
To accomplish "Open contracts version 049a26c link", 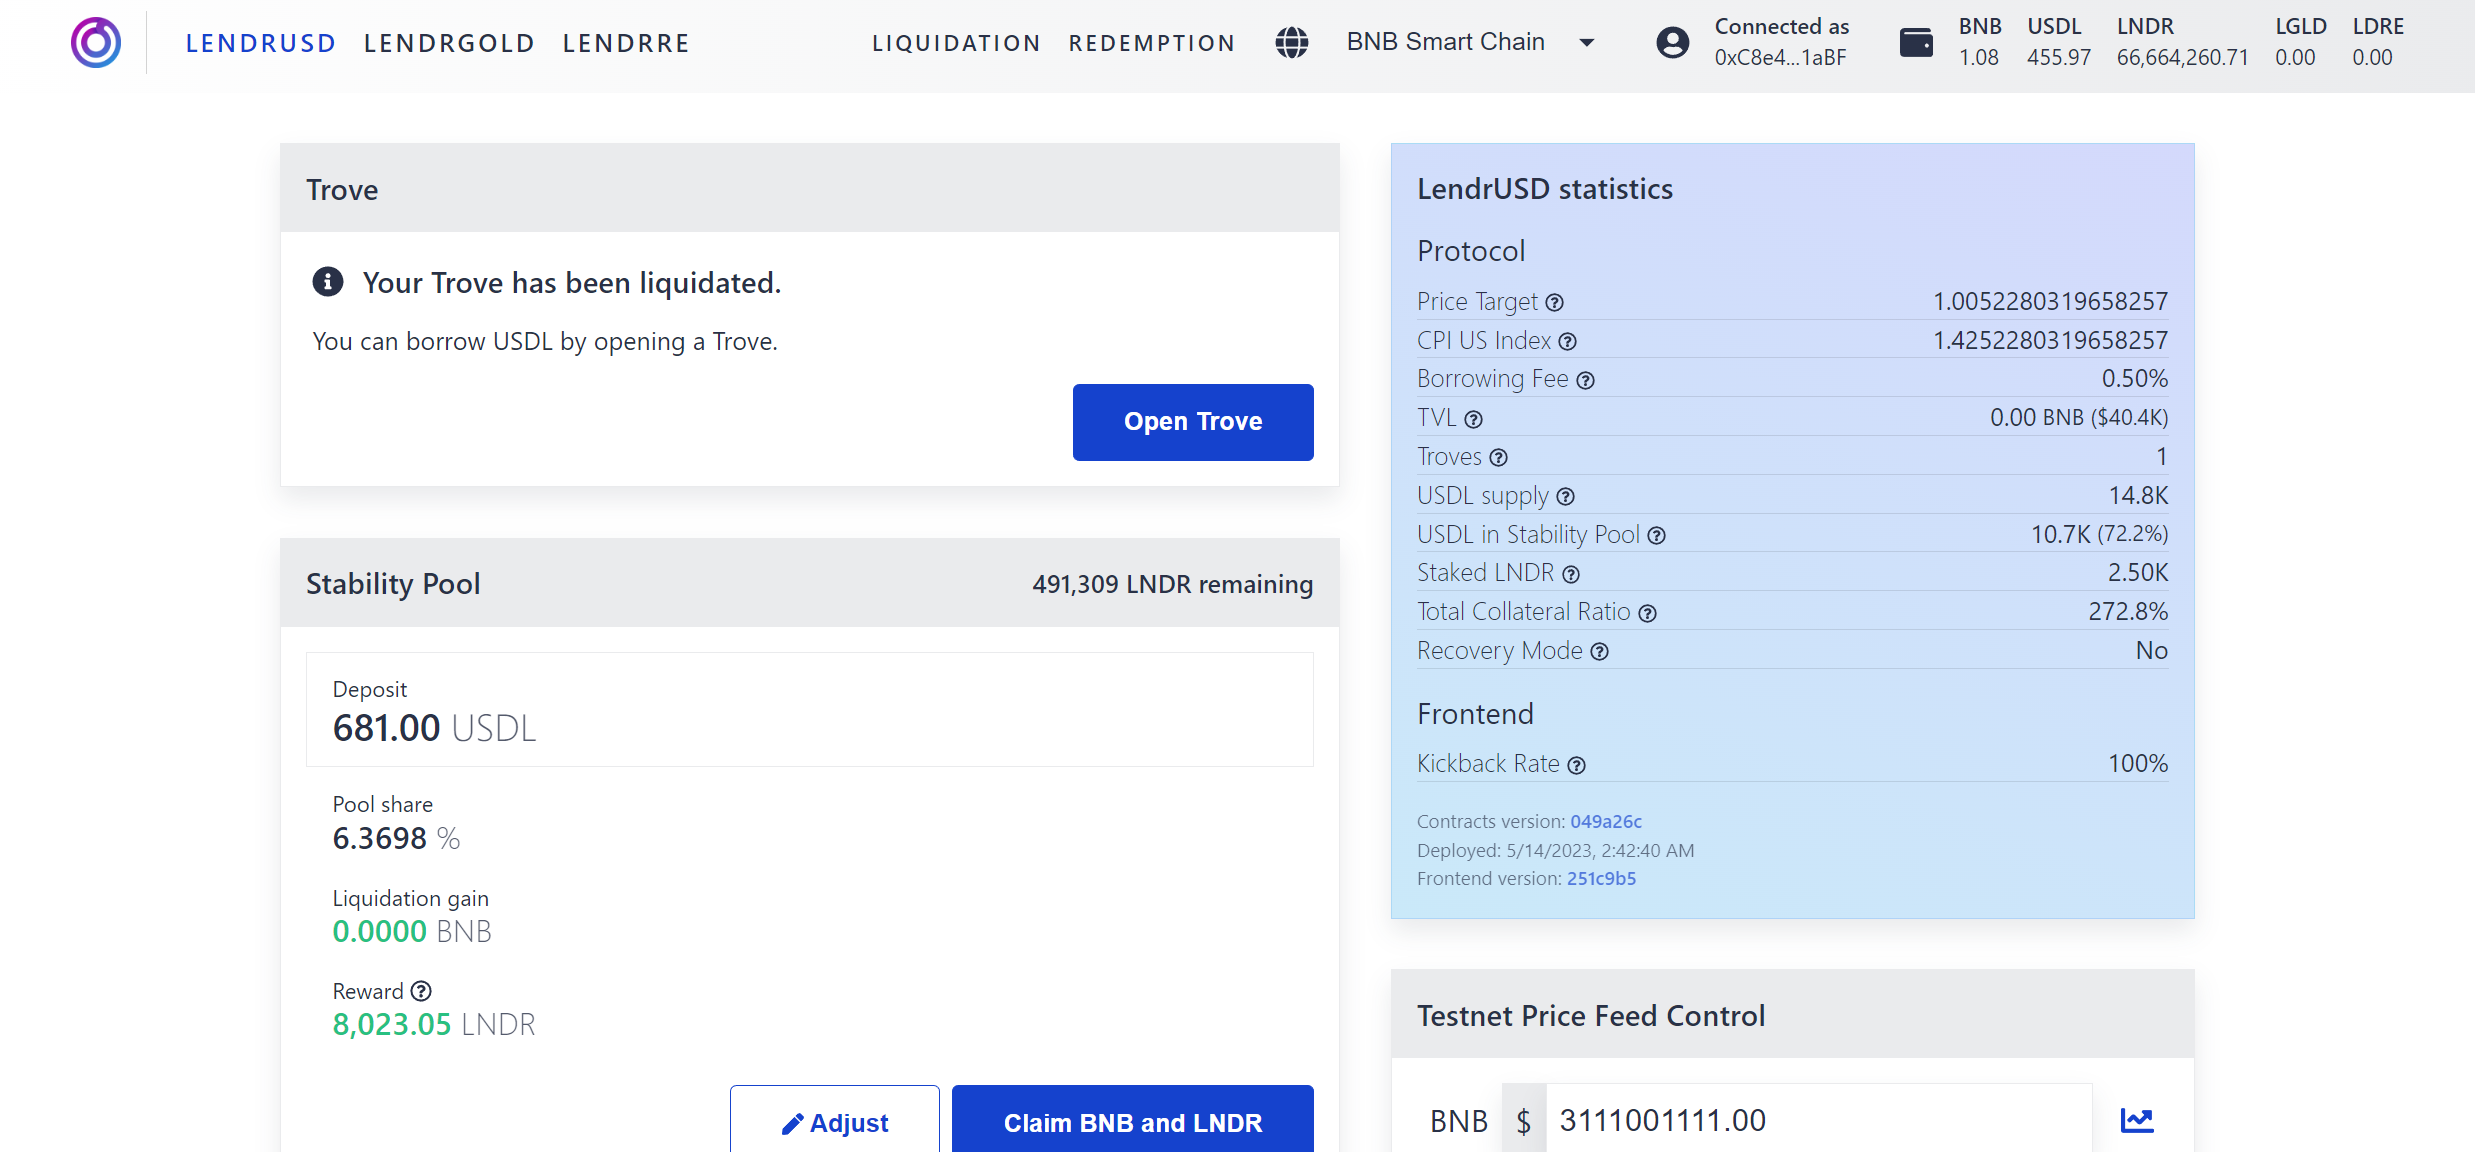I will [1605, 821].
